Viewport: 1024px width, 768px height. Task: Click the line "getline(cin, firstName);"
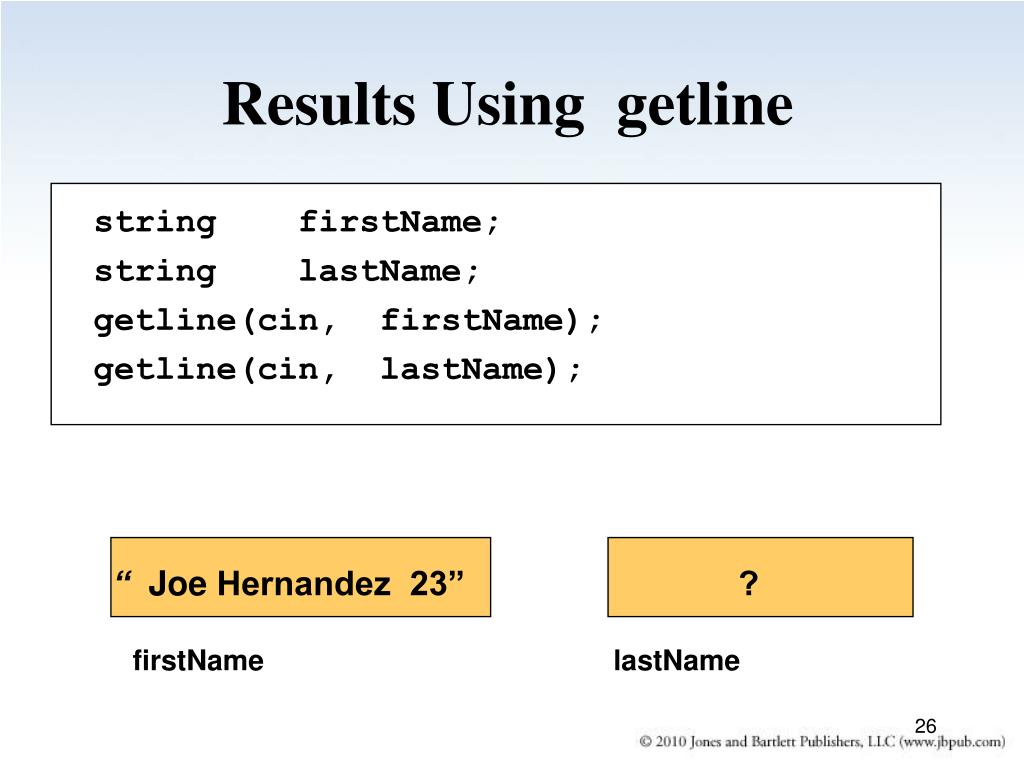[x=347, y=321]
